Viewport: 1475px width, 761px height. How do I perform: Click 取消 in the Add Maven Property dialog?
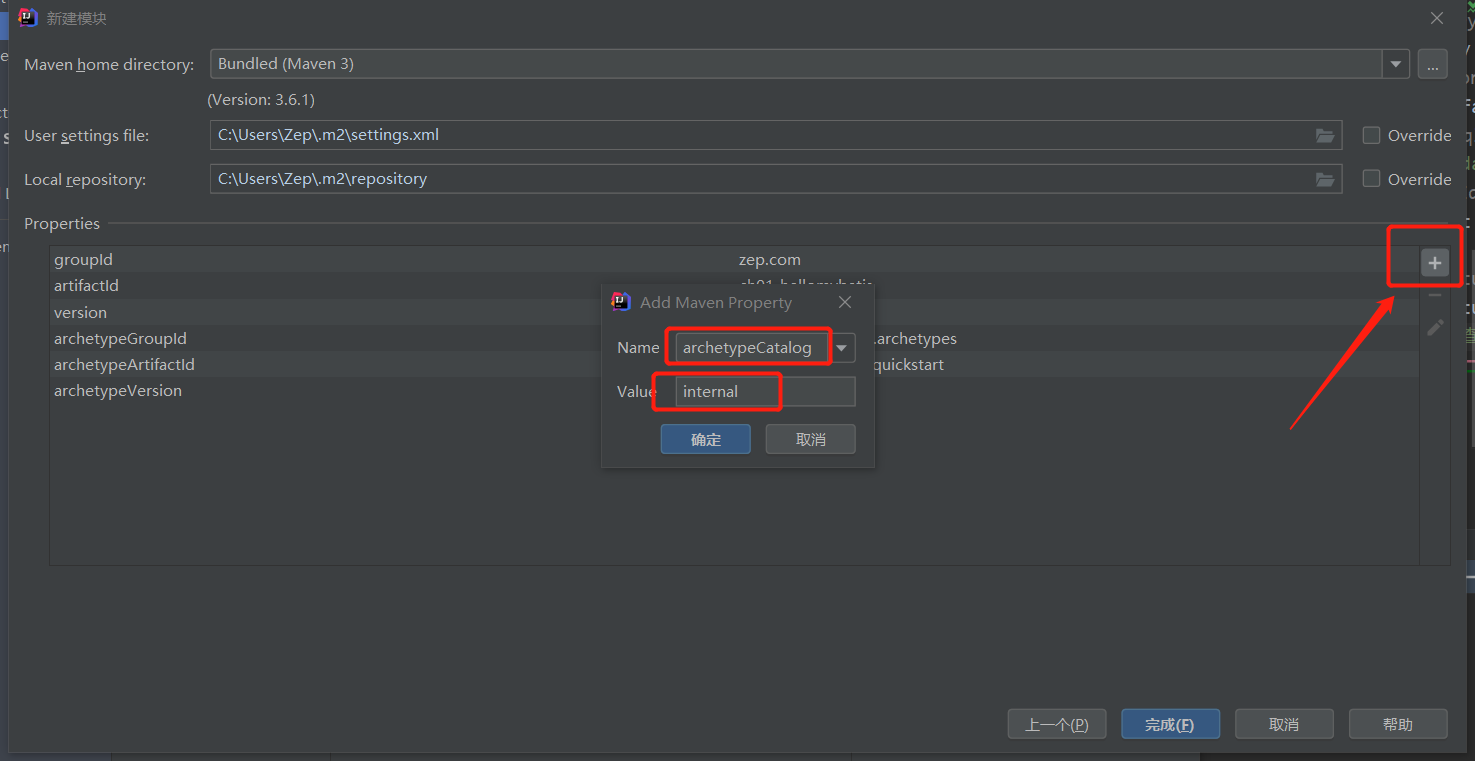tap(810, 439)
